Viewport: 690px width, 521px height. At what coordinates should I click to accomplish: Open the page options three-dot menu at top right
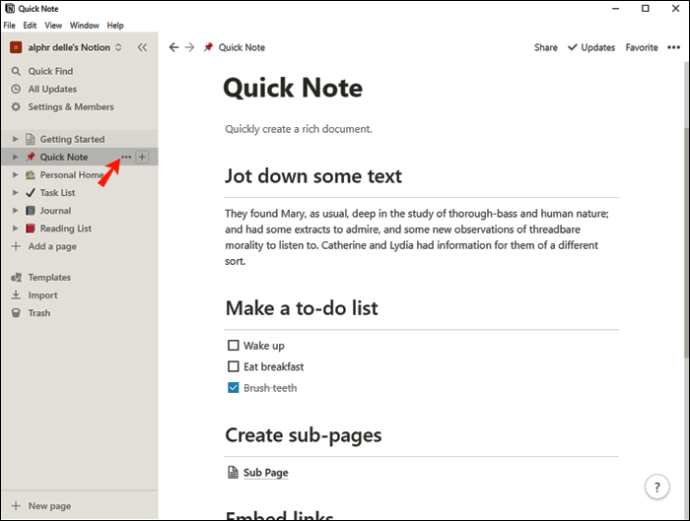[x=673, y=47]
